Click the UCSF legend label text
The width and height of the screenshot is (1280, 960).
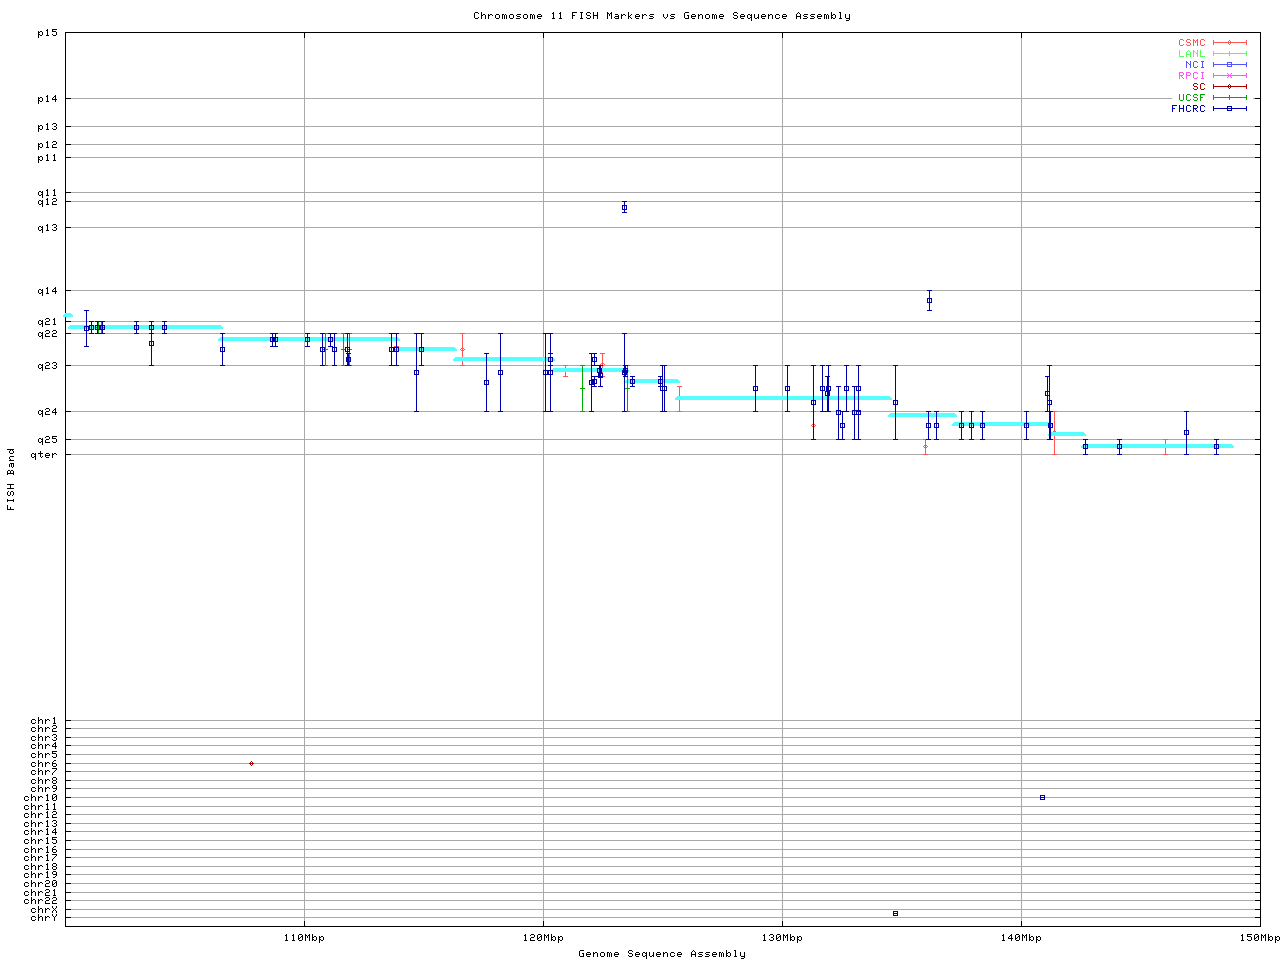(1191, 98)
